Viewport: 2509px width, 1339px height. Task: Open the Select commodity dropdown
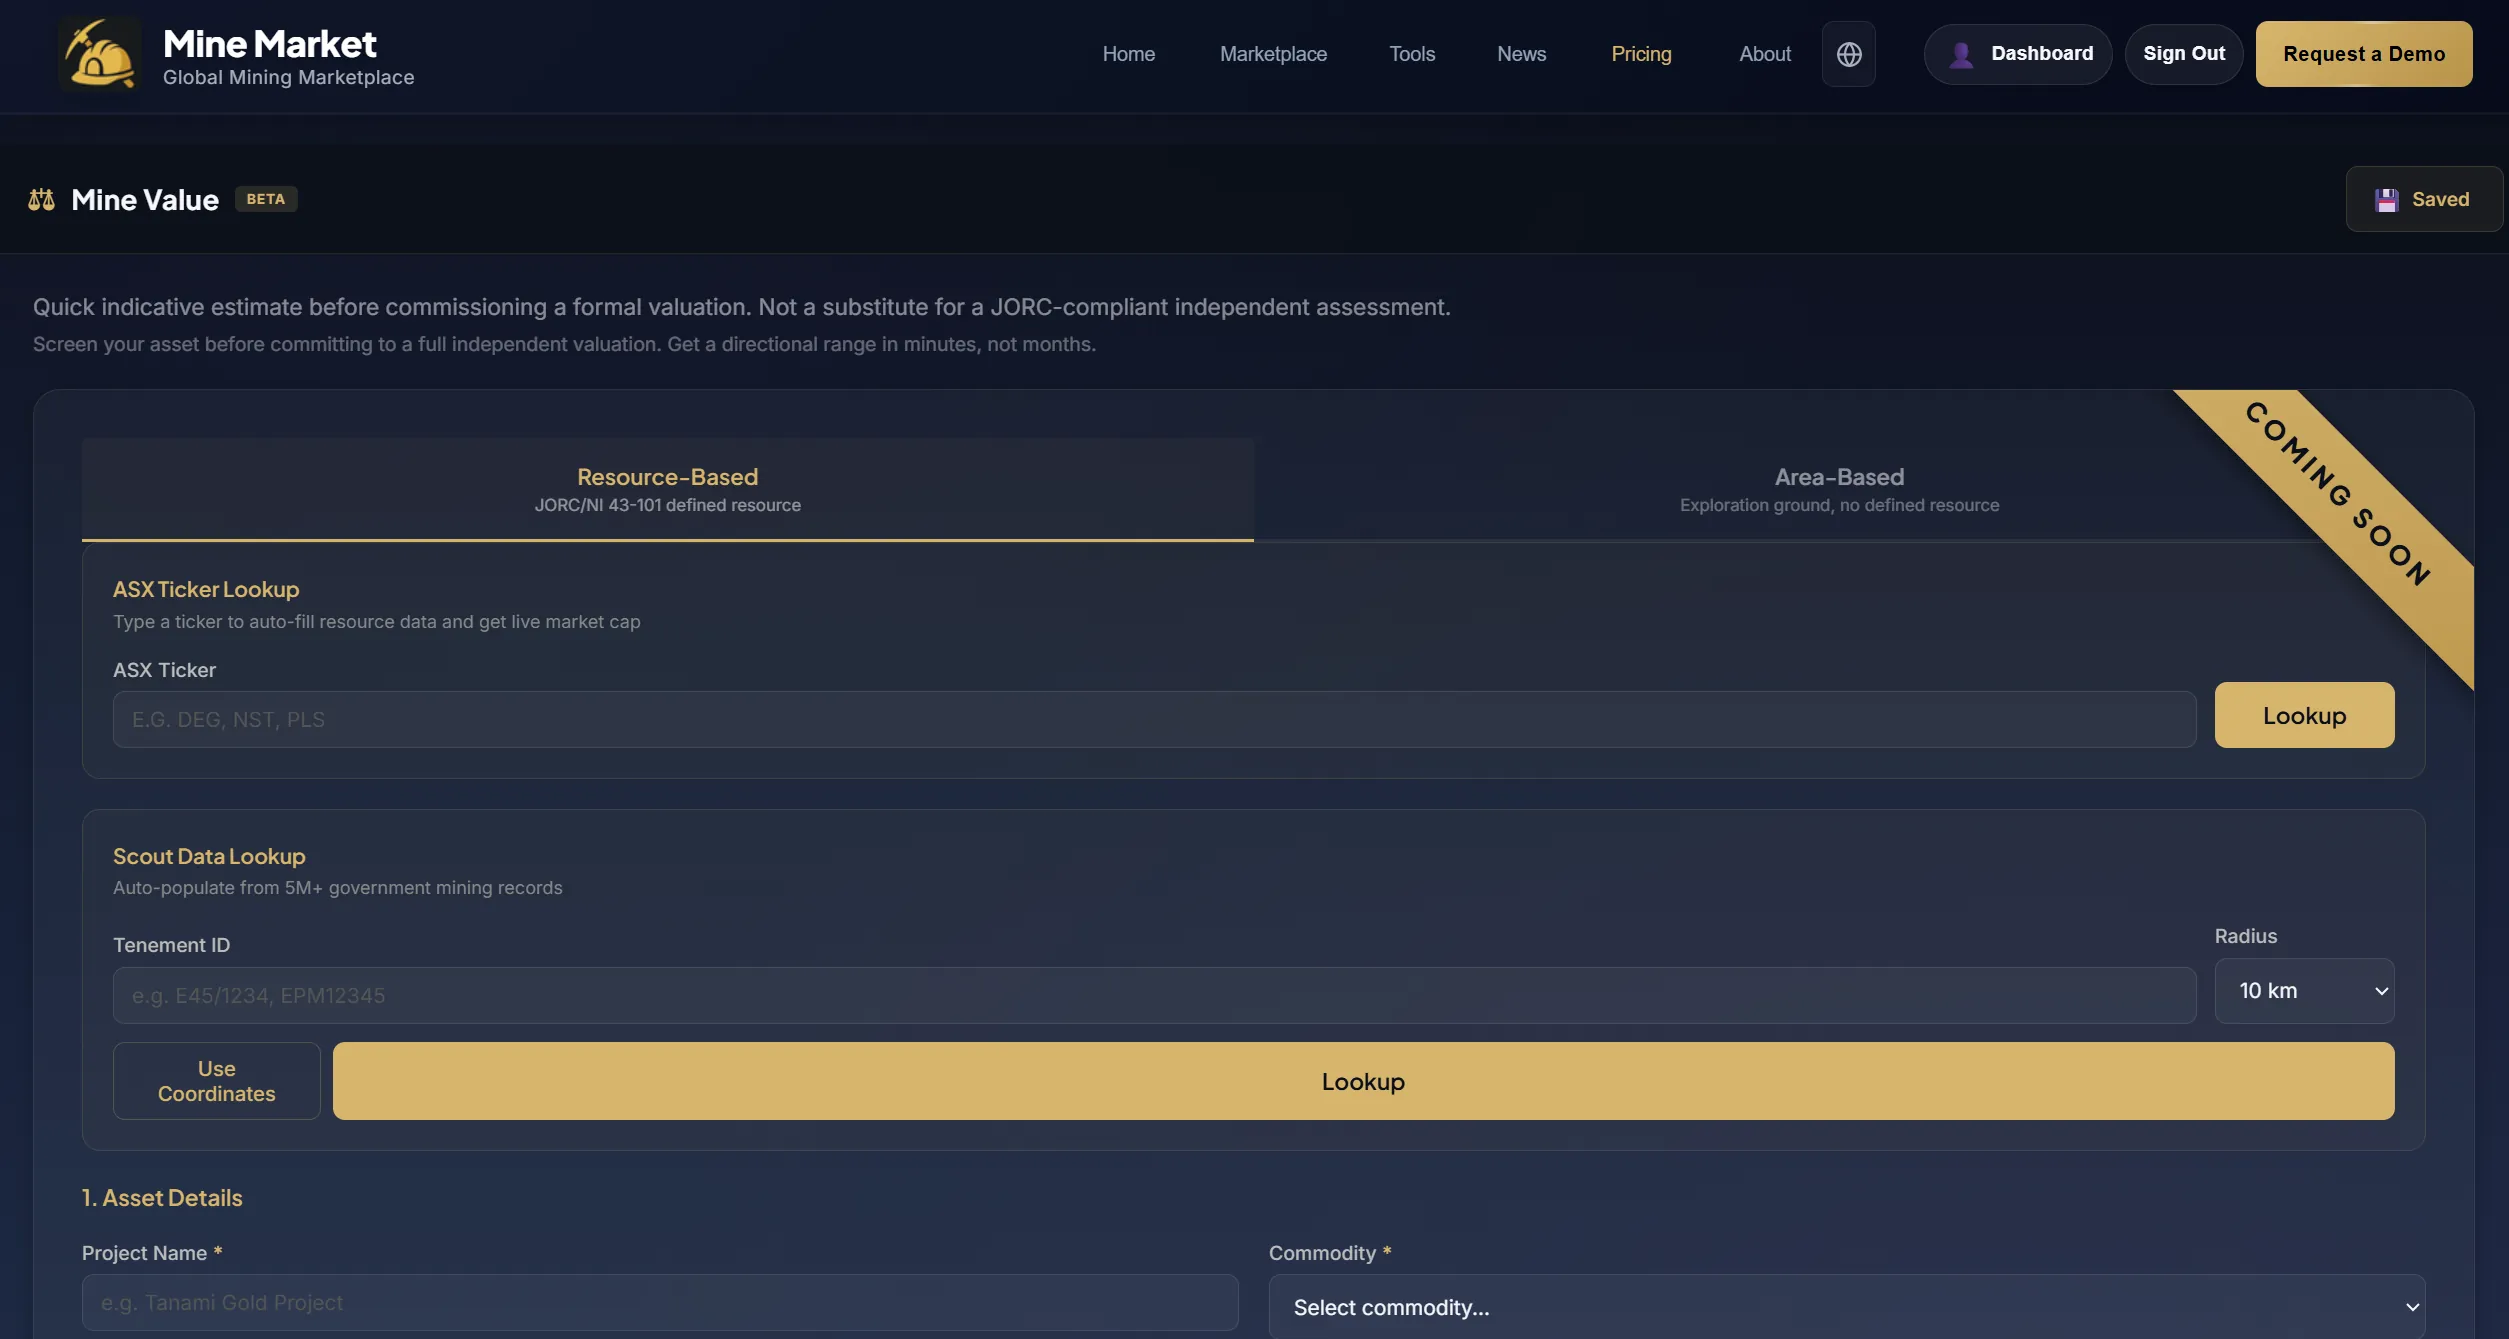pos(1846,1306)
